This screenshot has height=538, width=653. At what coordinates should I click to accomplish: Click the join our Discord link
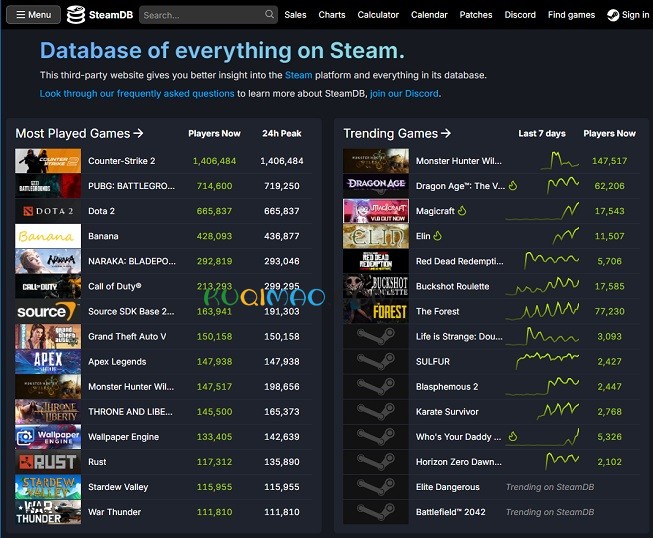404,94
